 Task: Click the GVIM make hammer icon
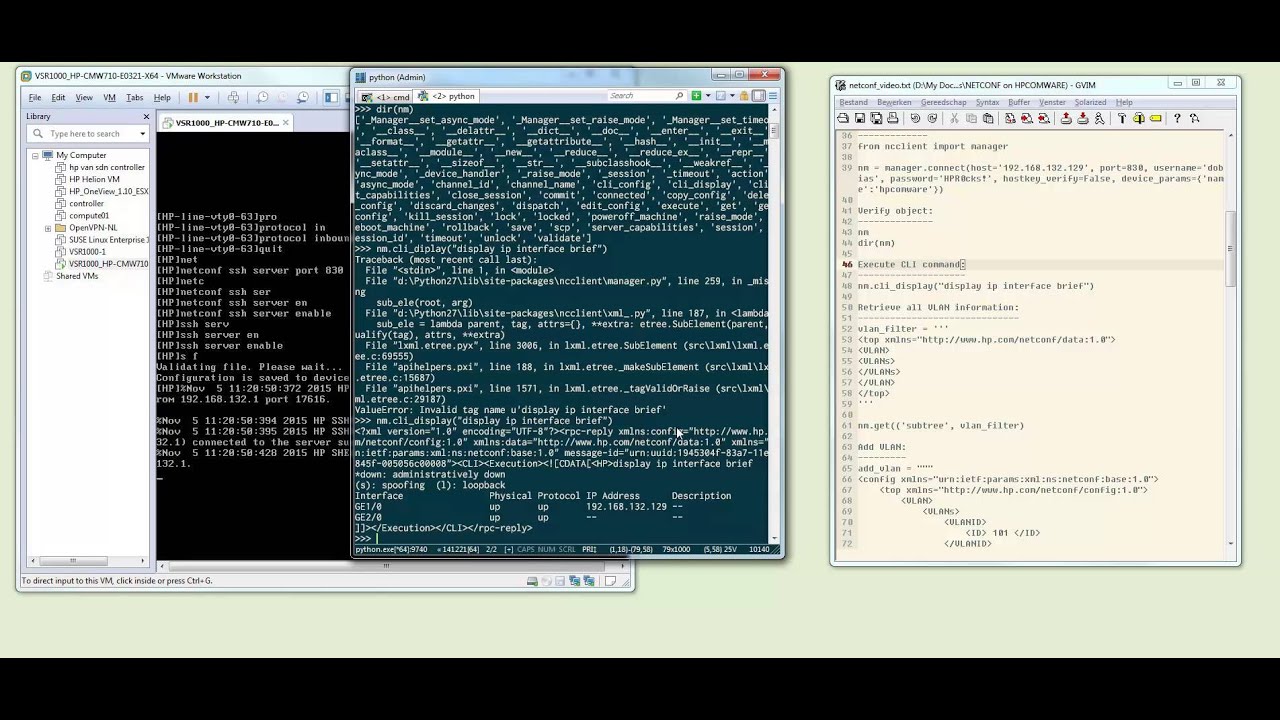pos(1121,118)
